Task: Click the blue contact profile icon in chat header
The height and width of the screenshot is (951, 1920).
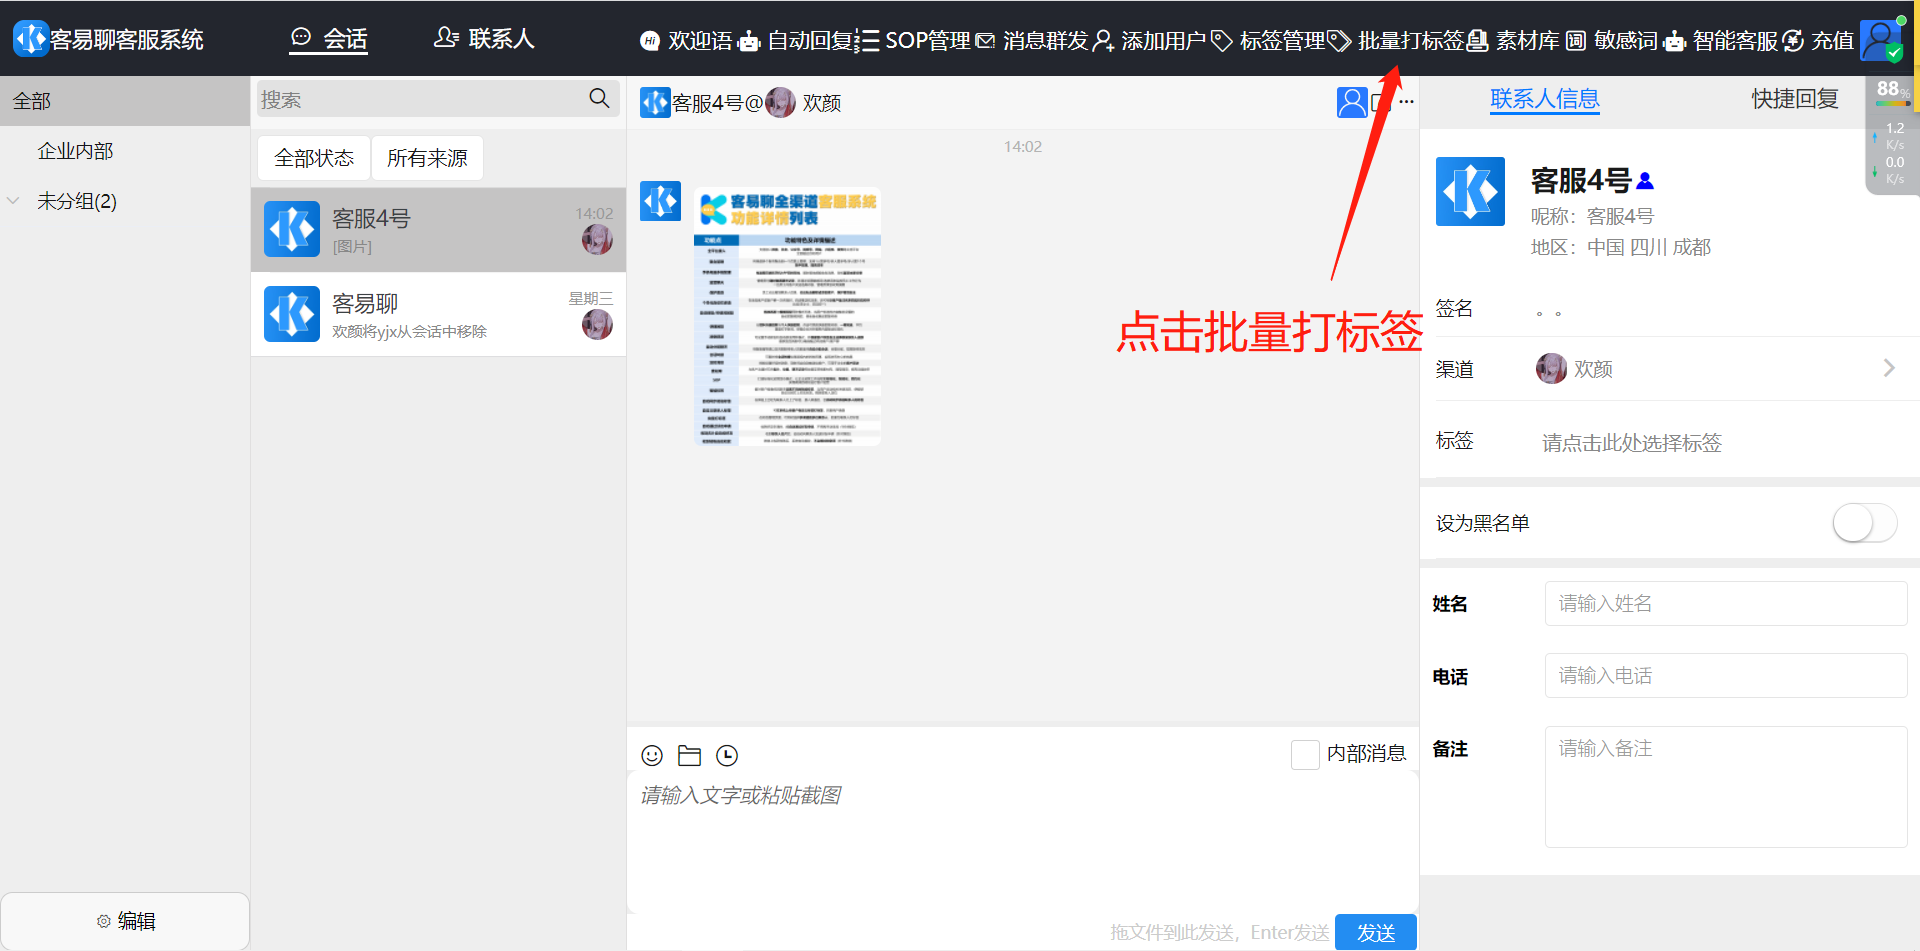Action: pos(1352,102)
